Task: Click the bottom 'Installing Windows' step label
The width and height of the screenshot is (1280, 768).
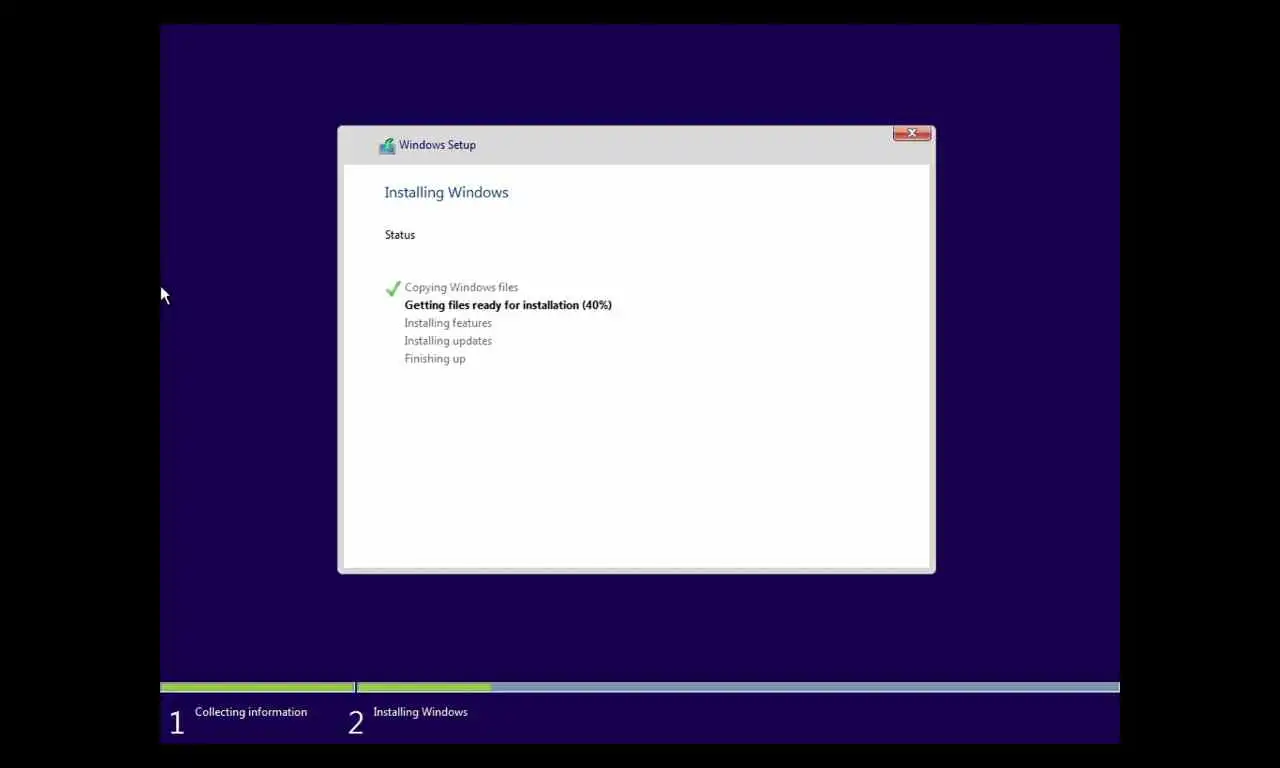Action: click(420, 712)
